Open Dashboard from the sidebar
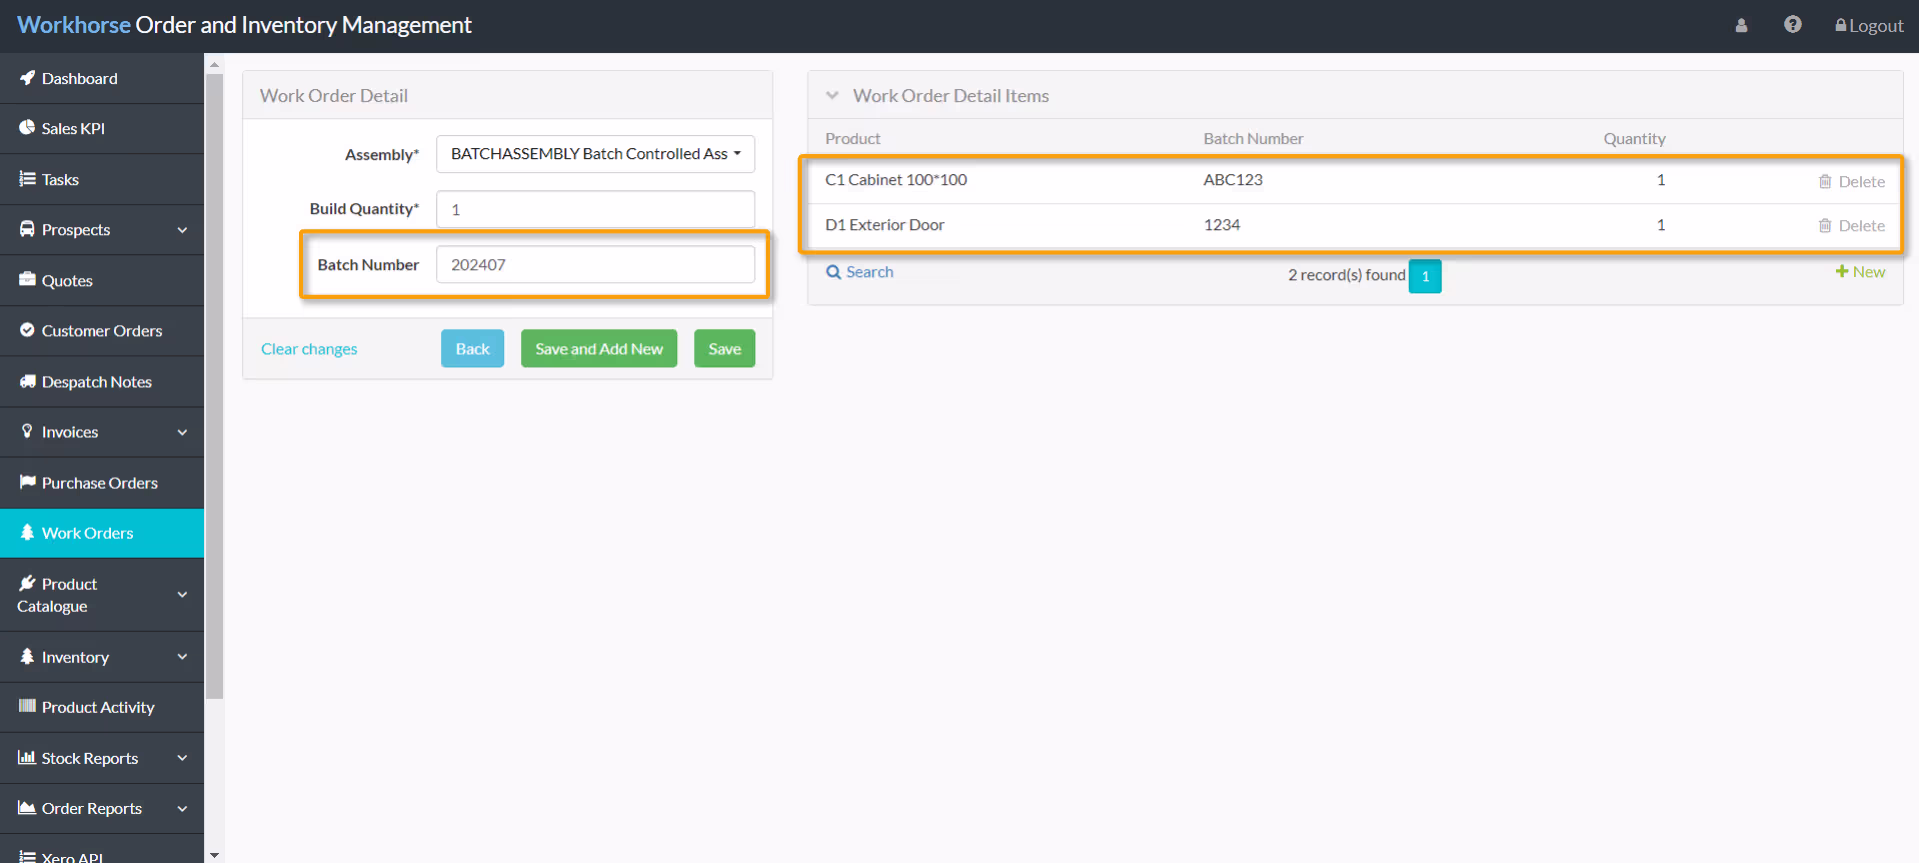The image size is (1919, 863). 102,78
